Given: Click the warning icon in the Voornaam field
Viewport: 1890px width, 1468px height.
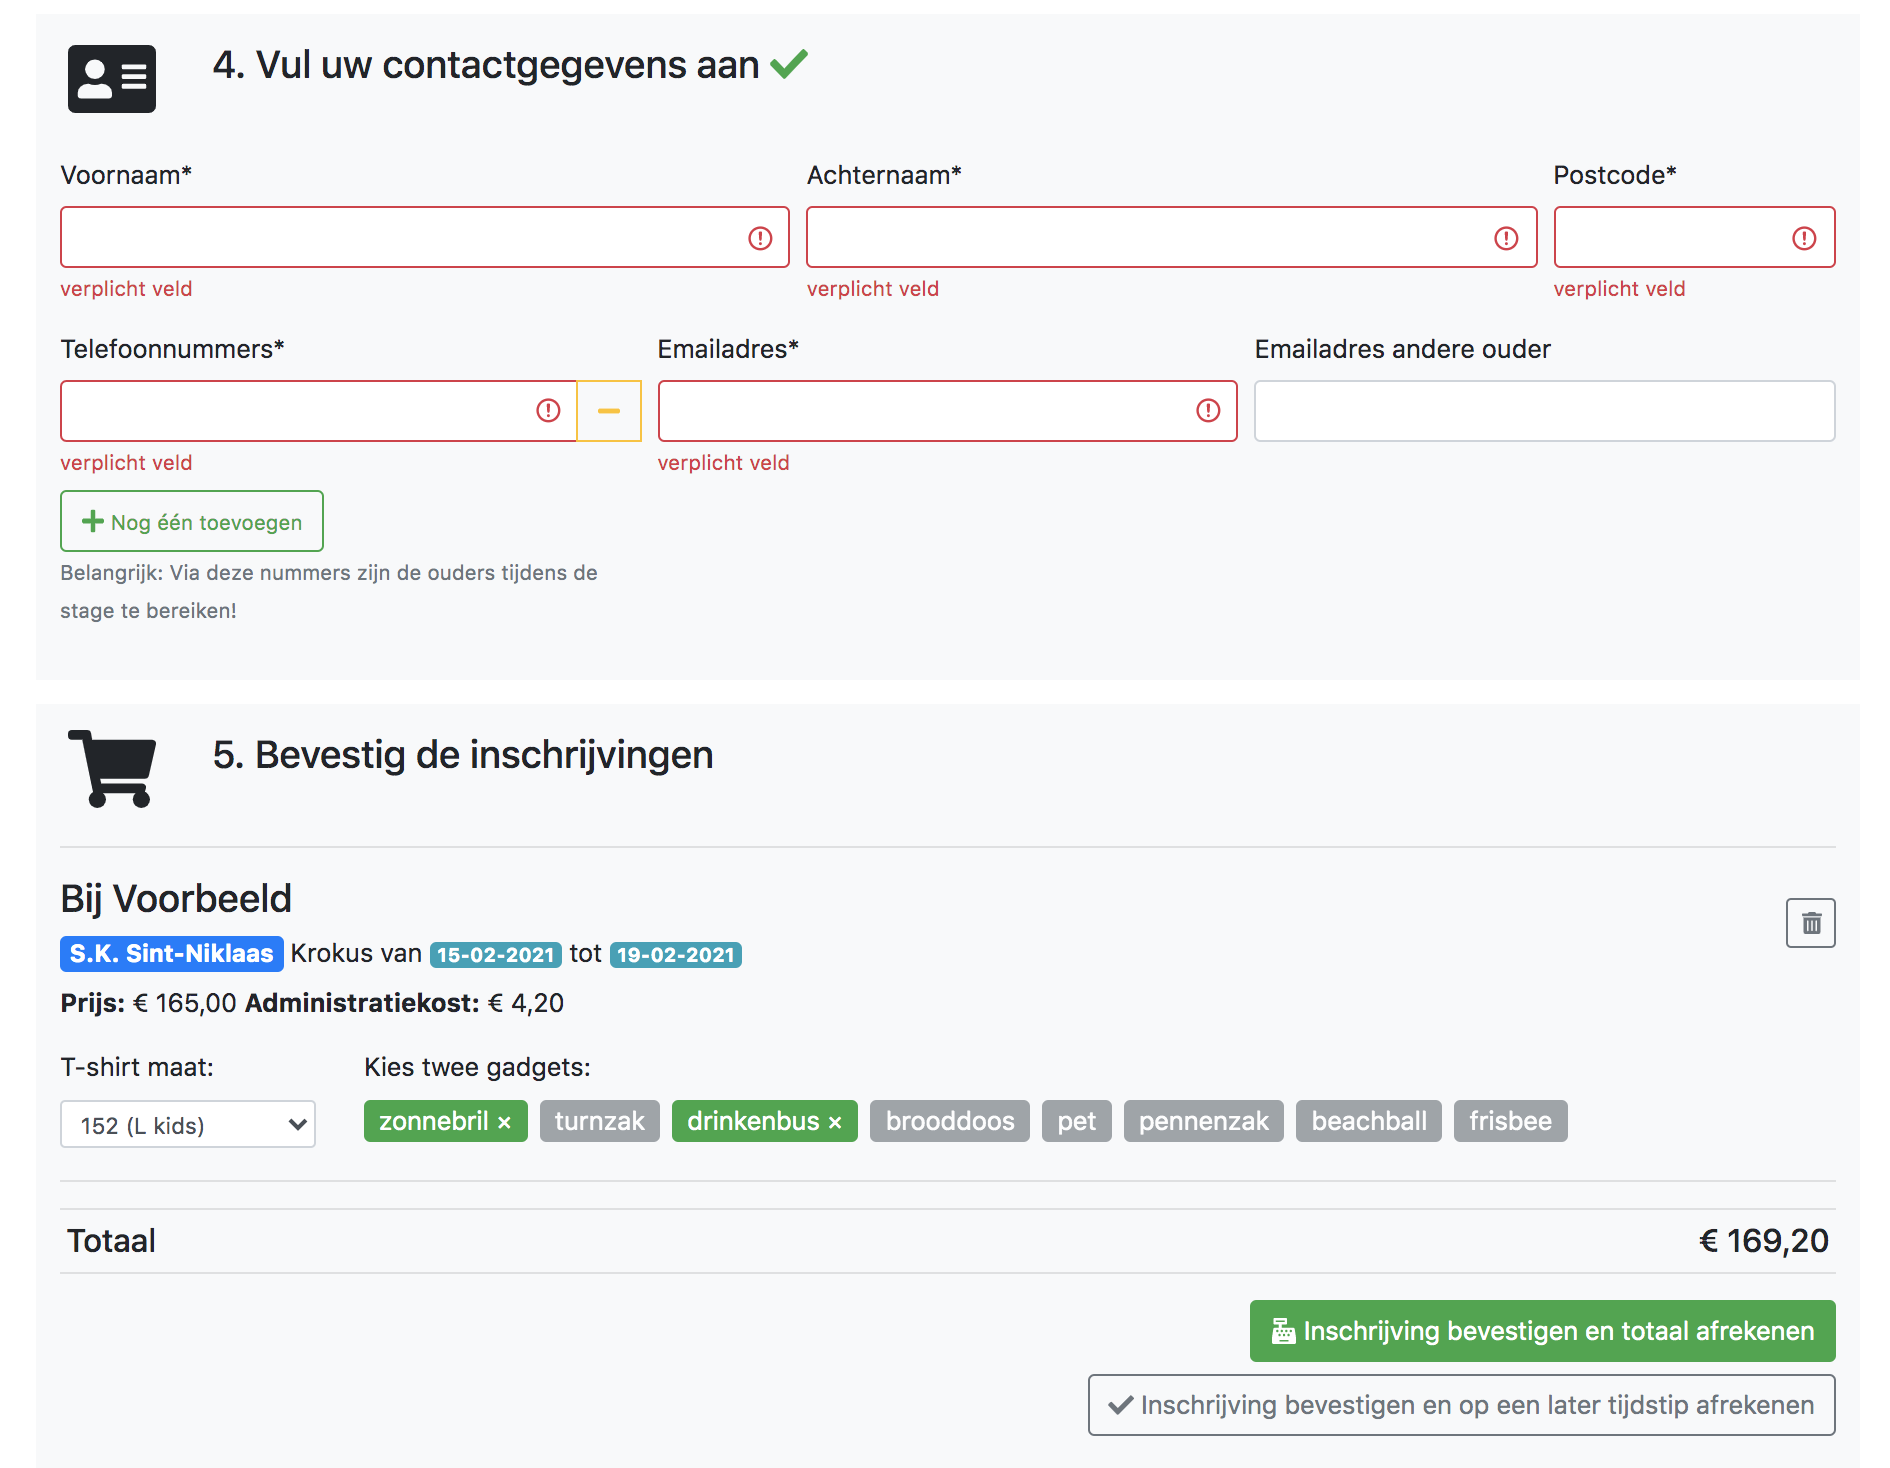Looking at the screenshot, I should (x=758, y=238).
